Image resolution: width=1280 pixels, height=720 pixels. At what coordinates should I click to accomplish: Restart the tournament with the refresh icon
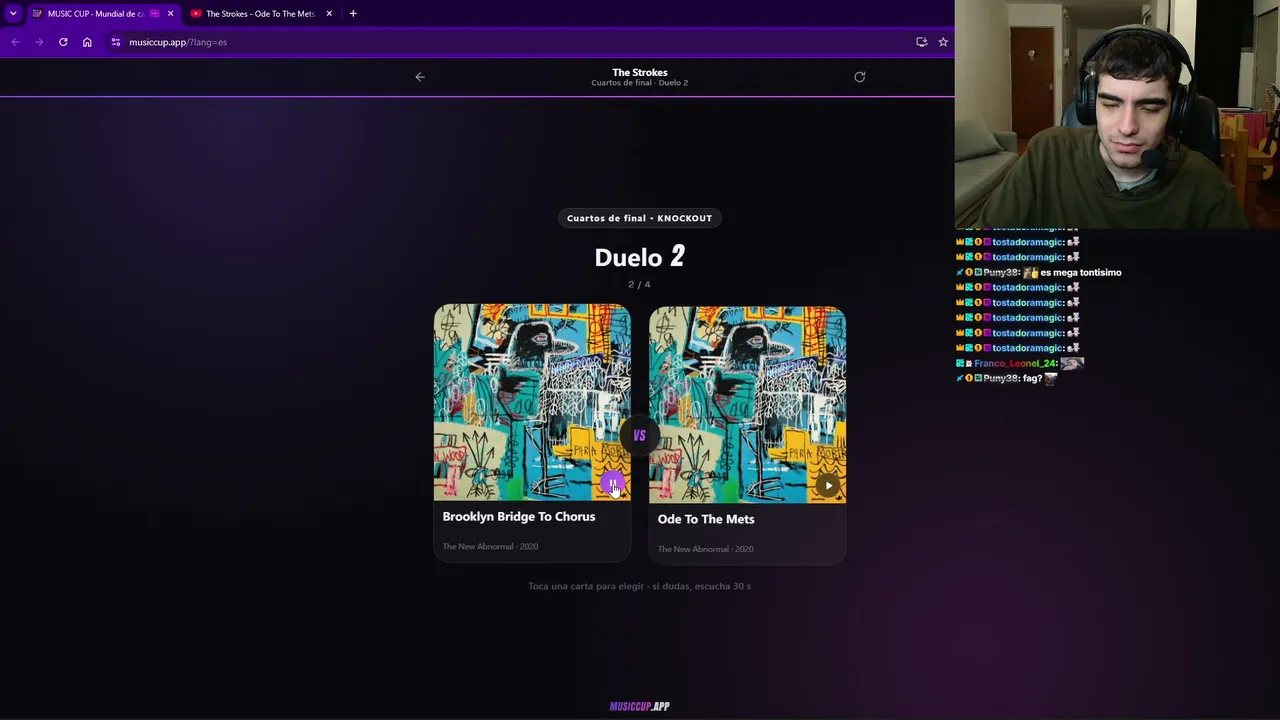tap(860, 77)
